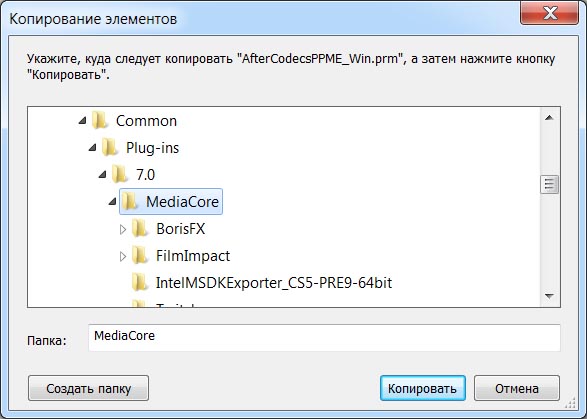The width and height of the screenshot is (587, 419).
Task: Expand the FilmImpact folder node
Action: [x=123, y=256]
